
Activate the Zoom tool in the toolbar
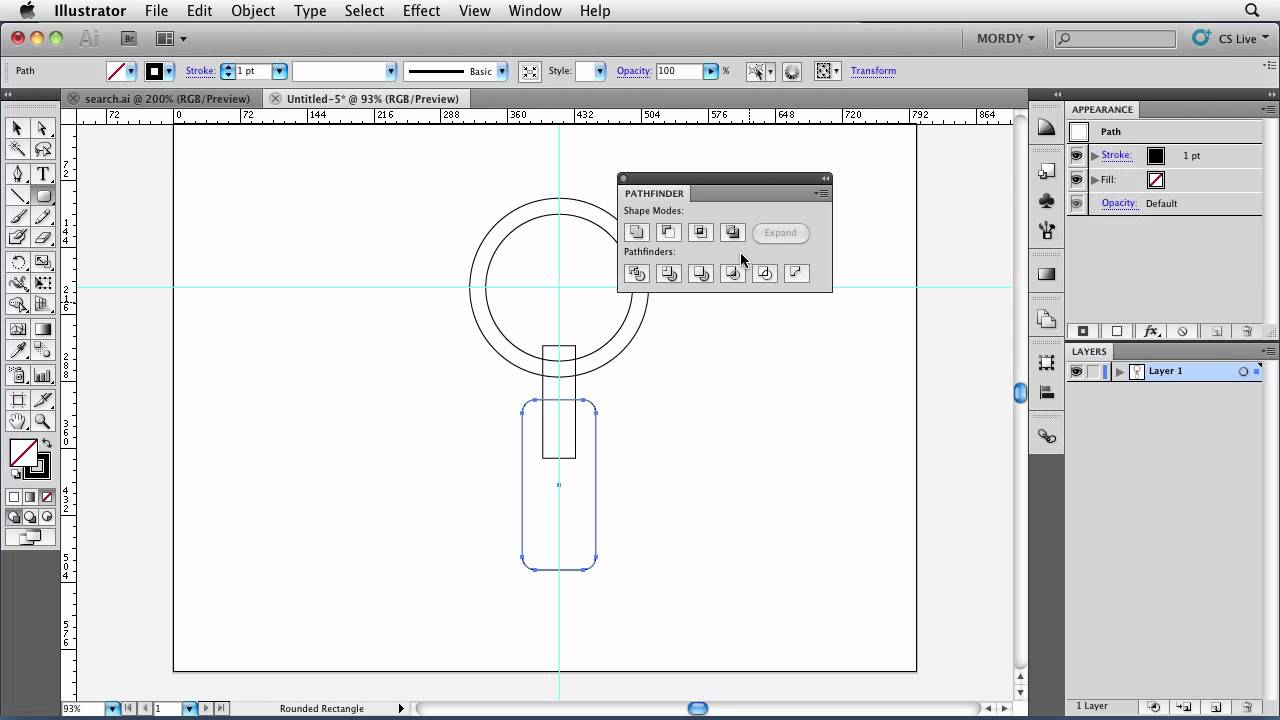pyautogui.click(x=42, y=423)
